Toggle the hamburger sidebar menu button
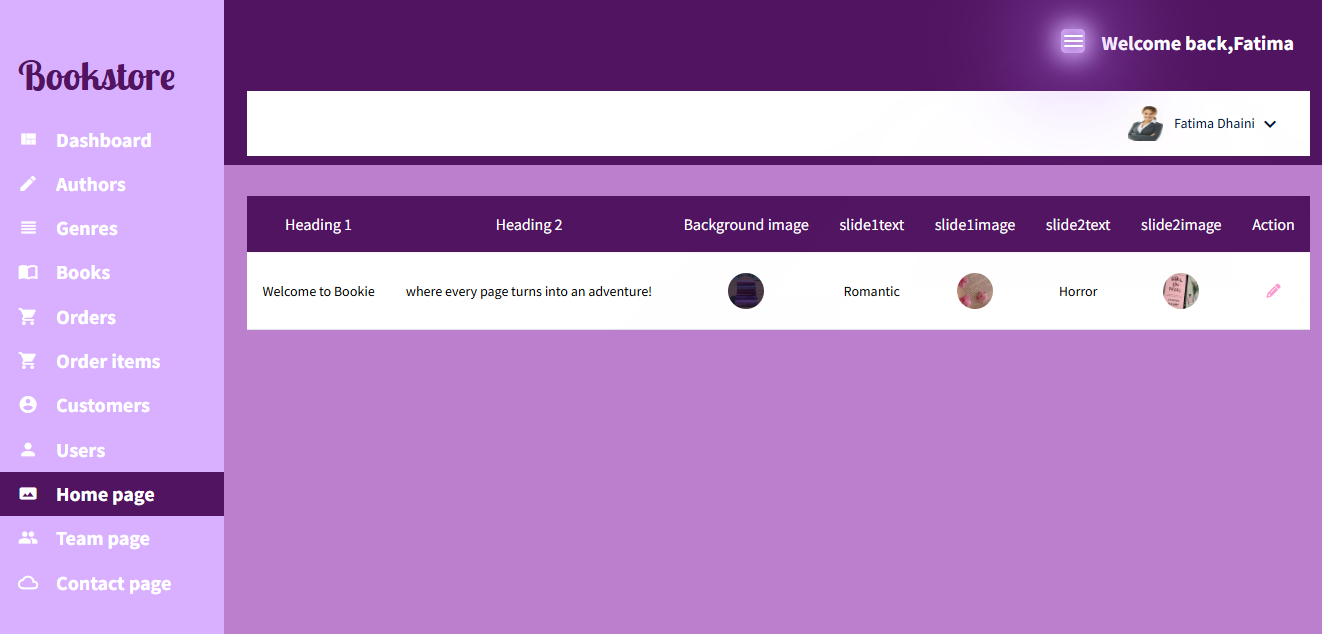 (1073, 41)
